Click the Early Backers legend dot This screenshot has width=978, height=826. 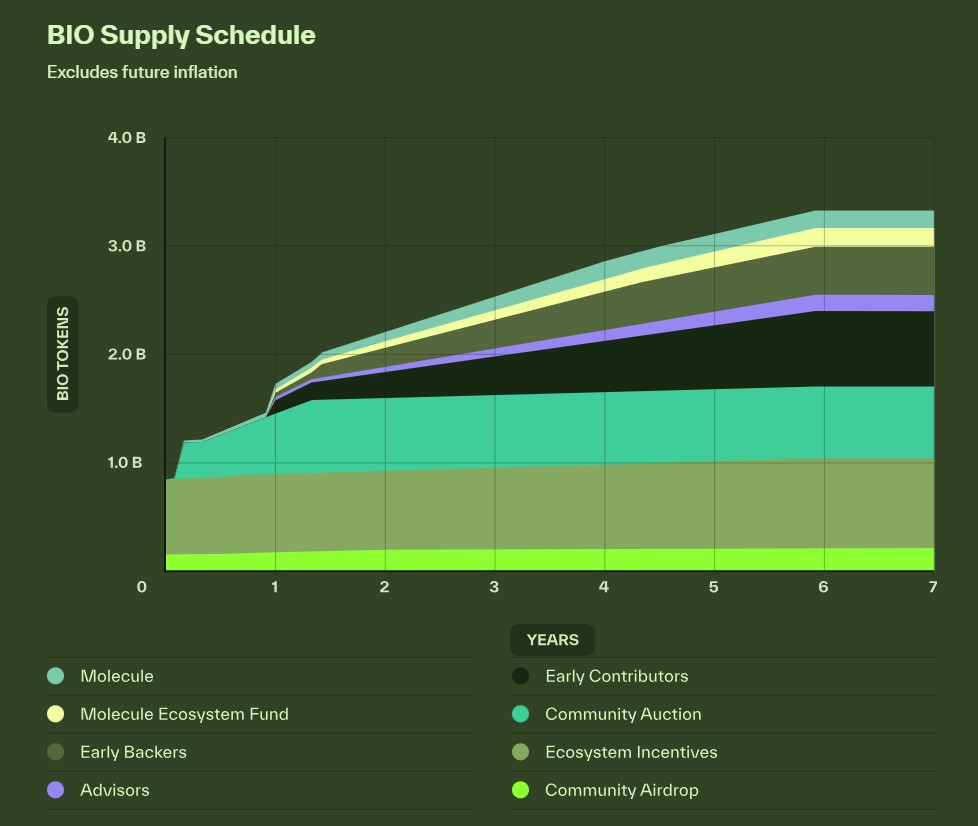click(55, 752)
